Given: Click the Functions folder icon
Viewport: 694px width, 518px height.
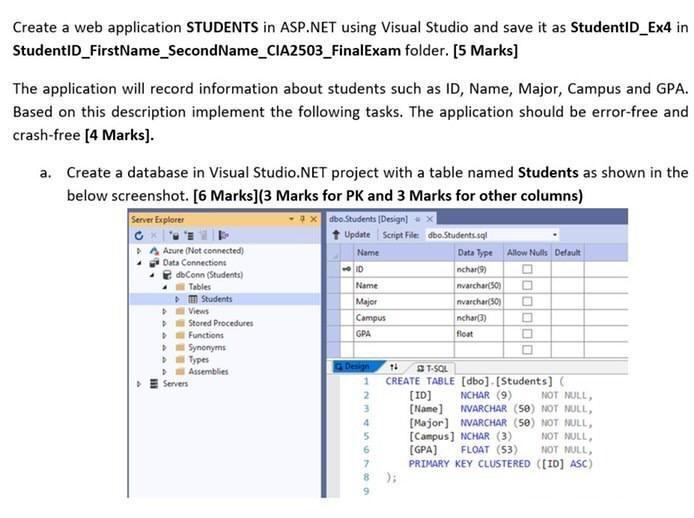Looking at the screenshot, I should [180, 335].
